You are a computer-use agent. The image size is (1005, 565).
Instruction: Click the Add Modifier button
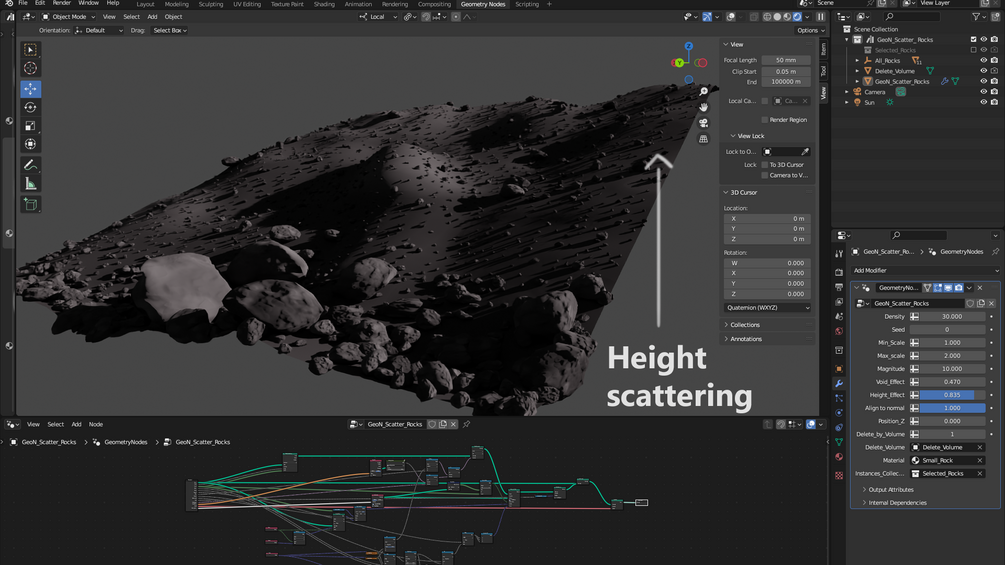click(x=922, y=271)
